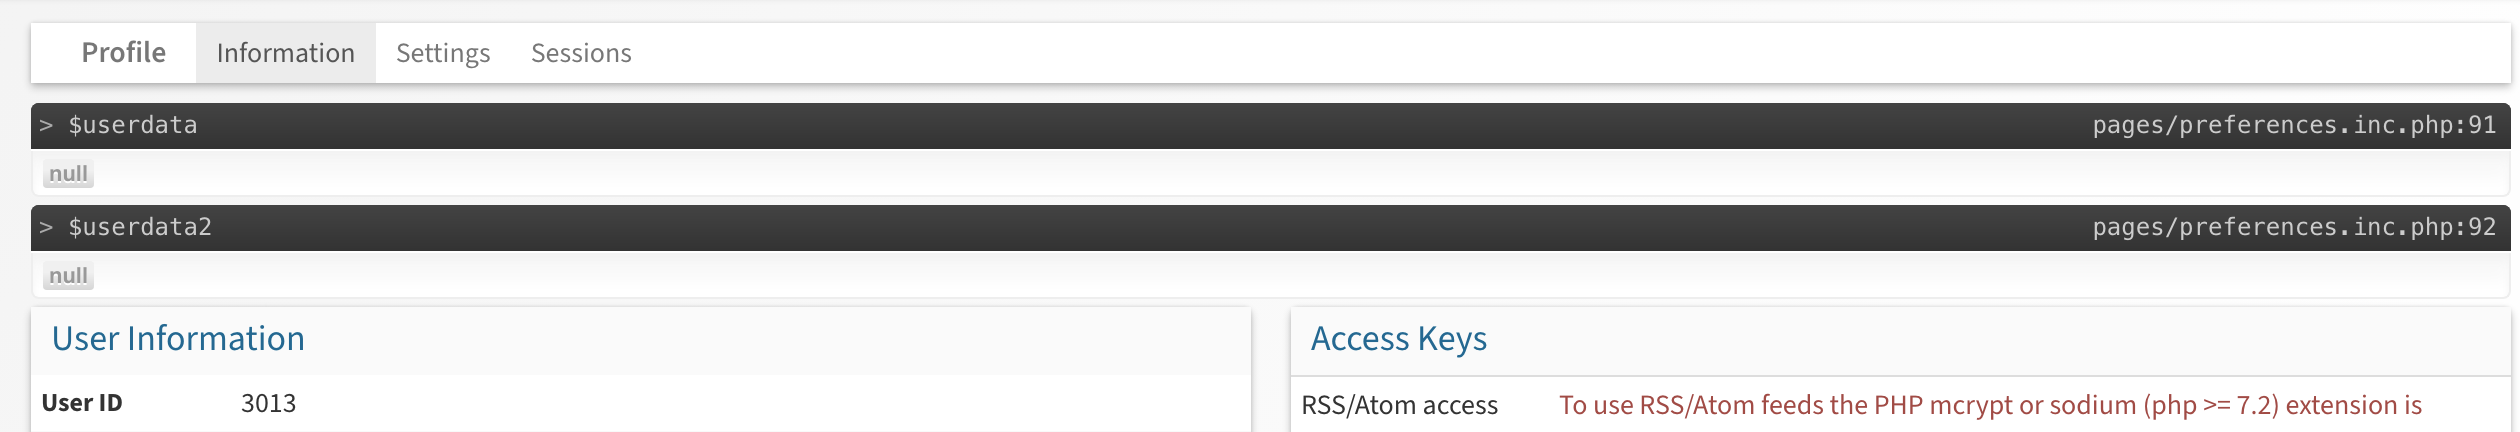Click the dark $userdata header bar

click(1270, 126)
